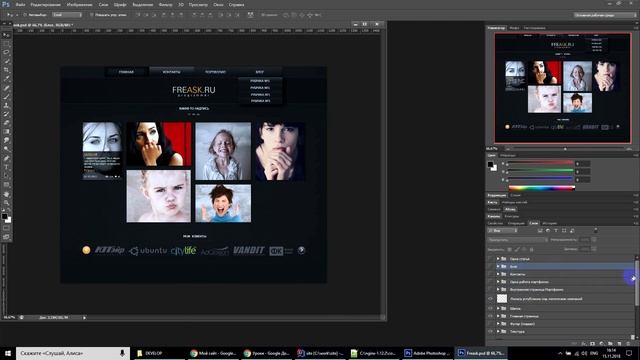Image resolution: width=640 pixels, height=360 pixels.
Task: Show the Контакты layer group
Action: pyautogui.click(x=490, y=274)
